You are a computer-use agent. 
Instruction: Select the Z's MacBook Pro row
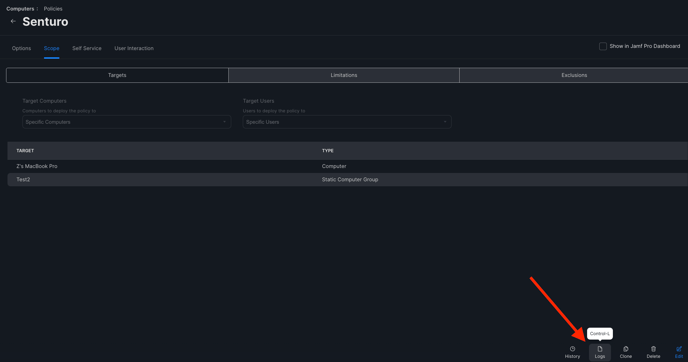click(348, 166)
